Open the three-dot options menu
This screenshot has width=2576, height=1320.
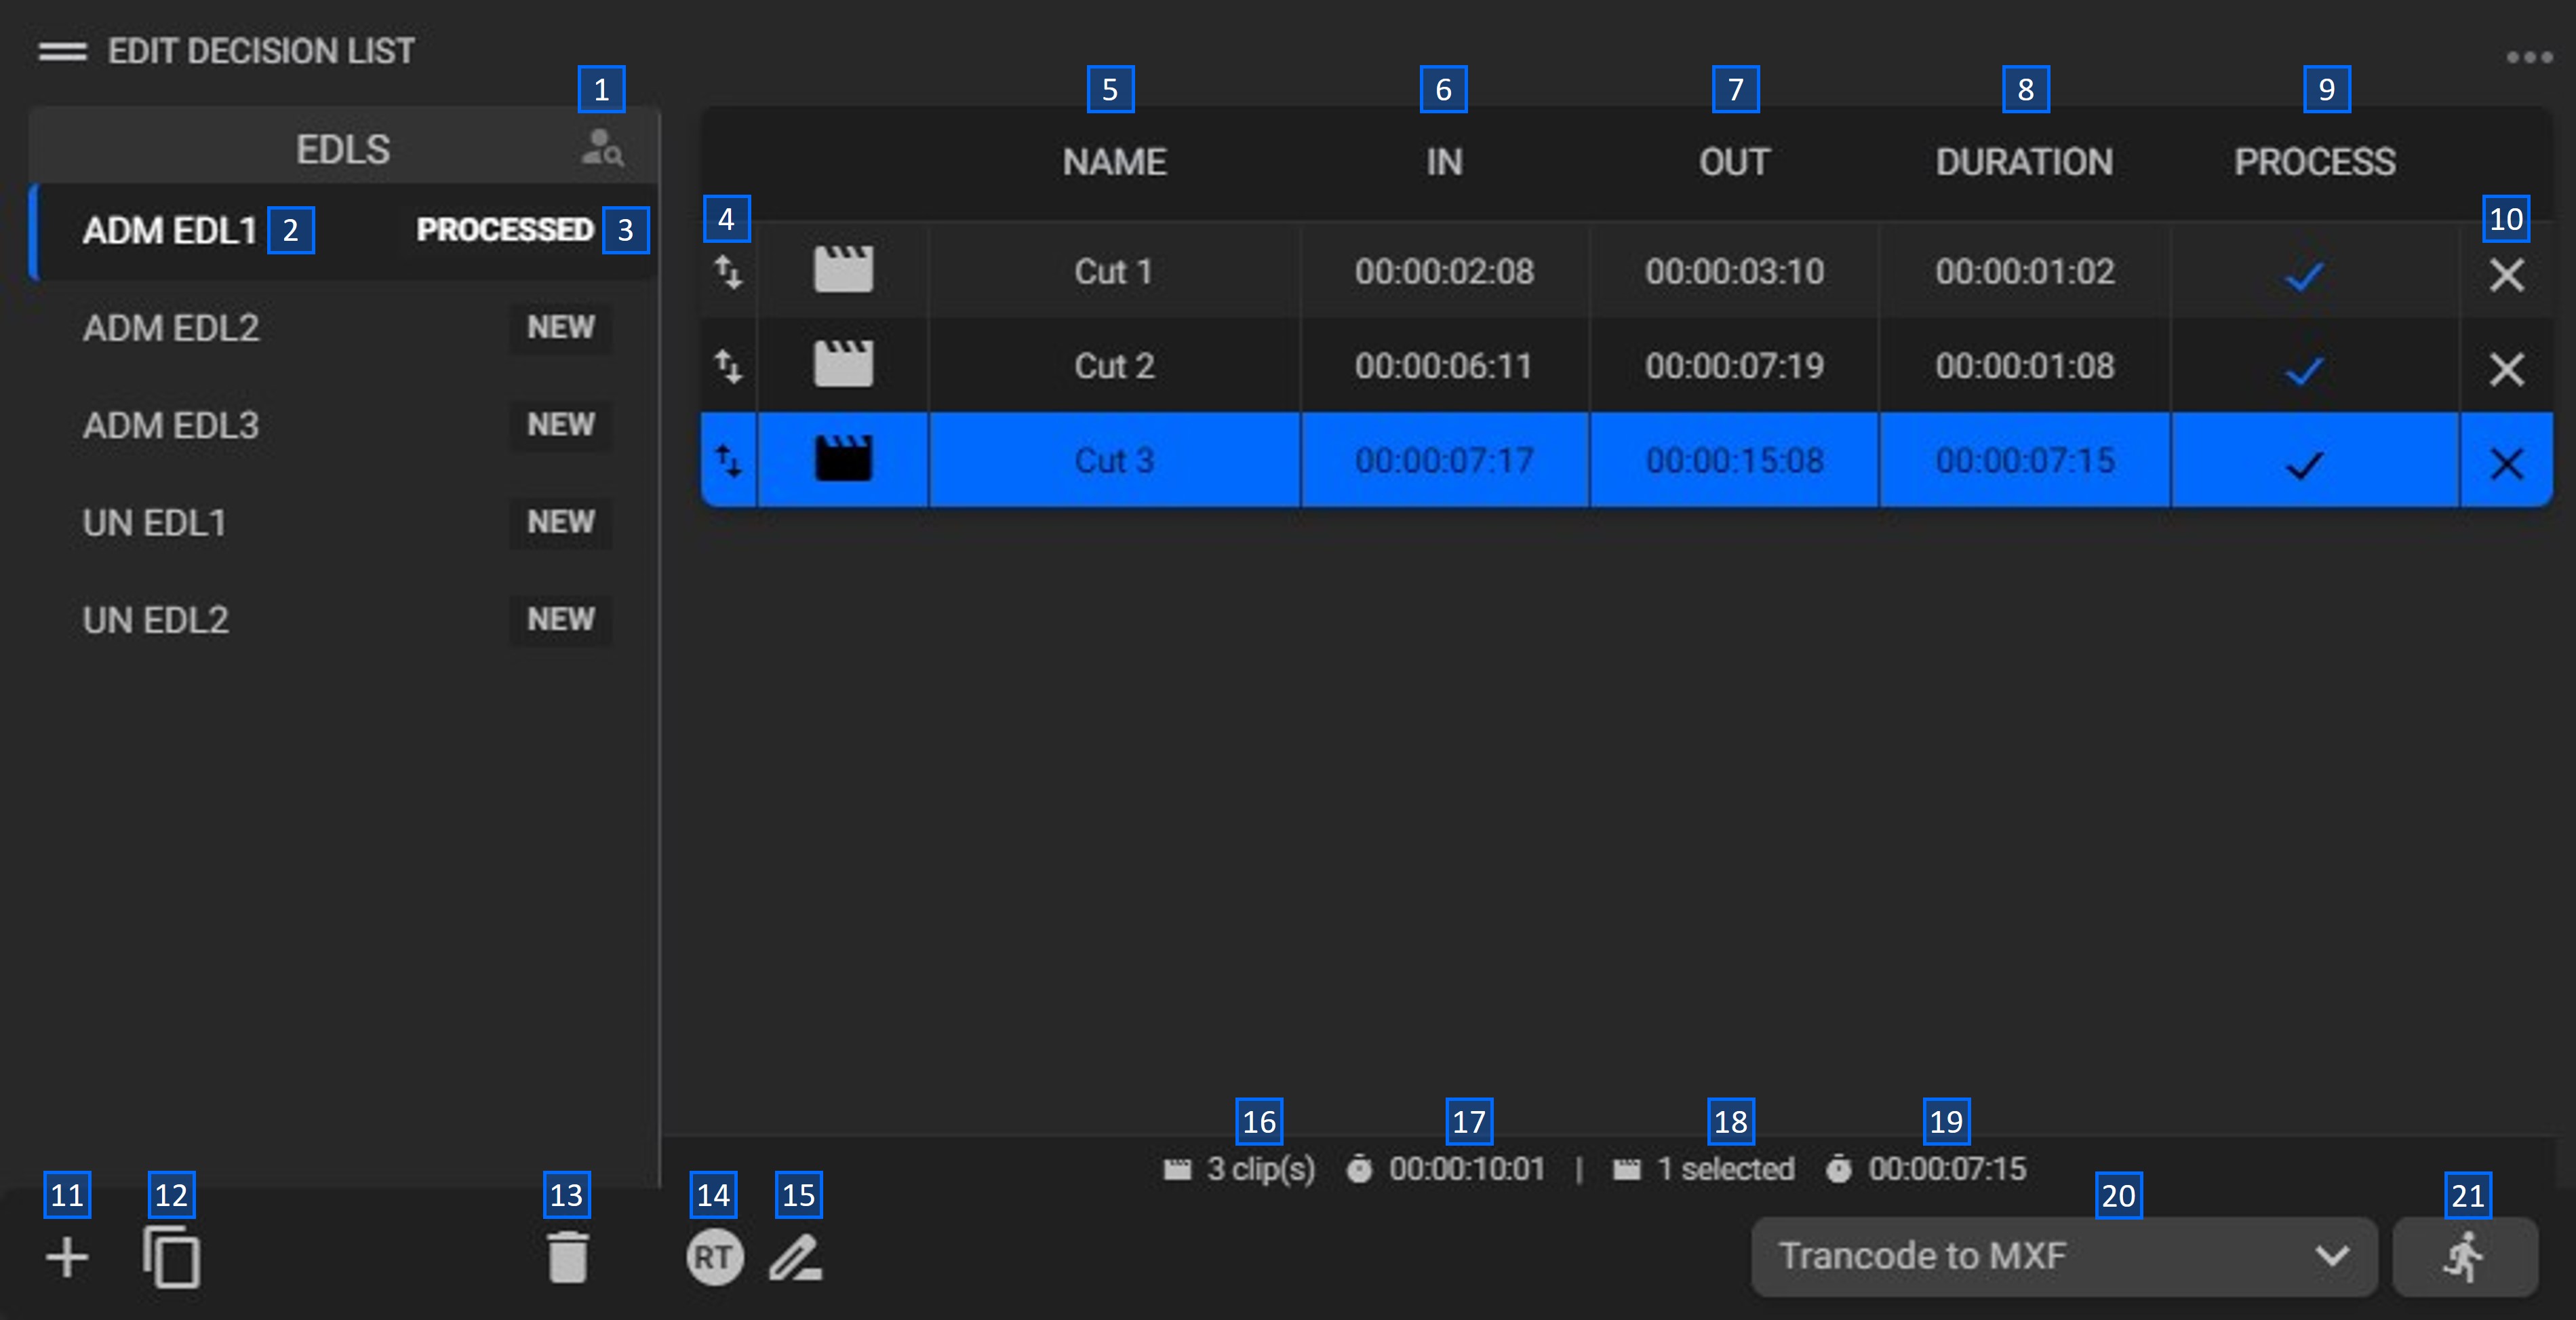coord(2530,57)
